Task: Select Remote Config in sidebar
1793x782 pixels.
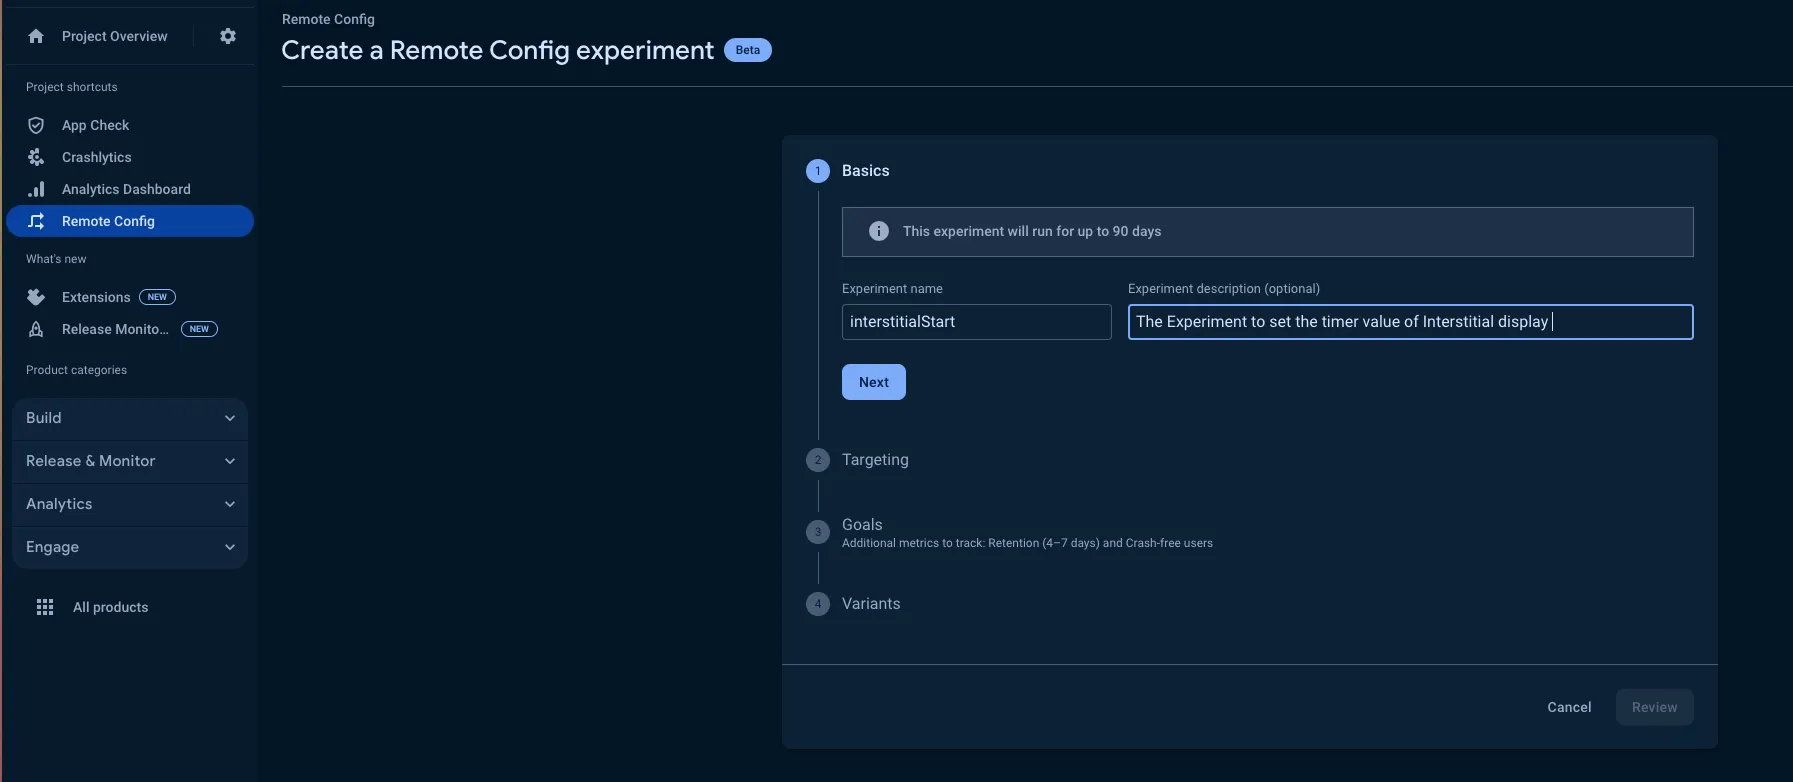Action: click(130, 221)
